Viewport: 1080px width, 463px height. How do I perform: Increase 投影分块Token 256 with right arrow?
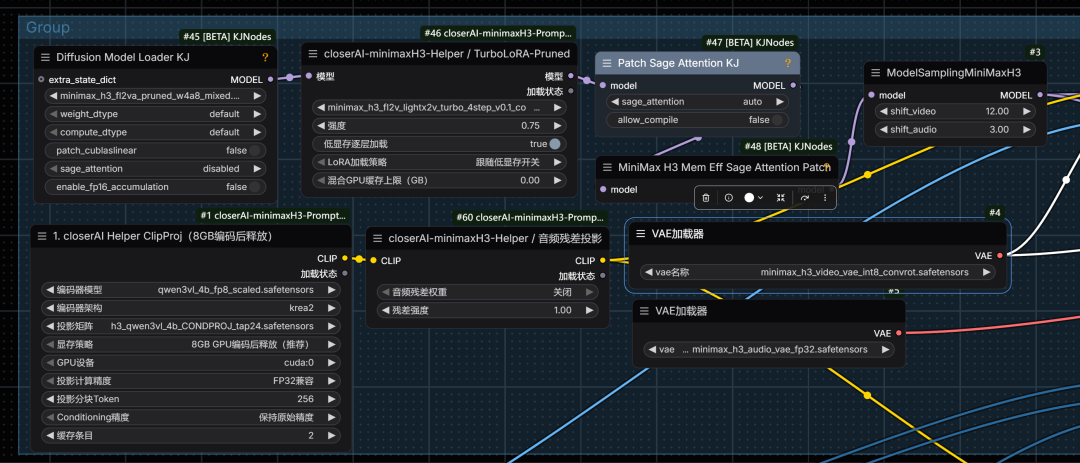[x=331, y=399]
